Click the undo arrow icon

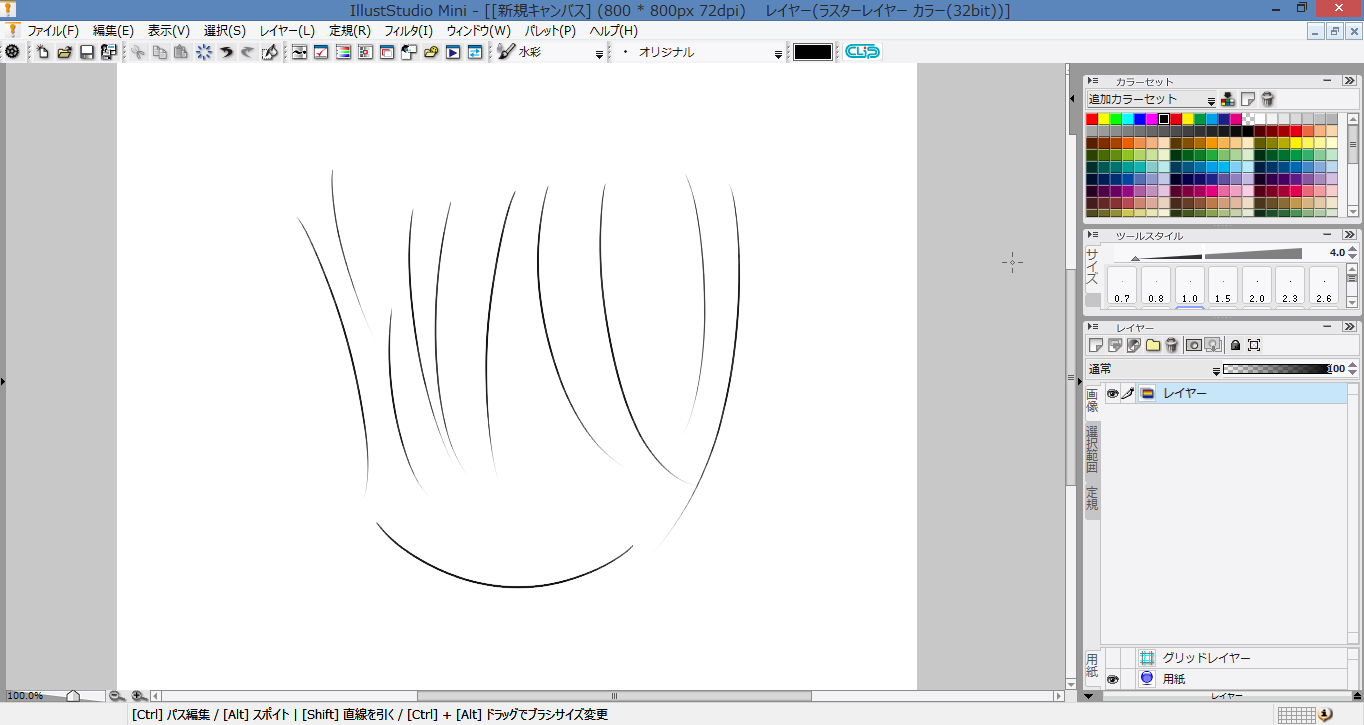pos(226,52)
